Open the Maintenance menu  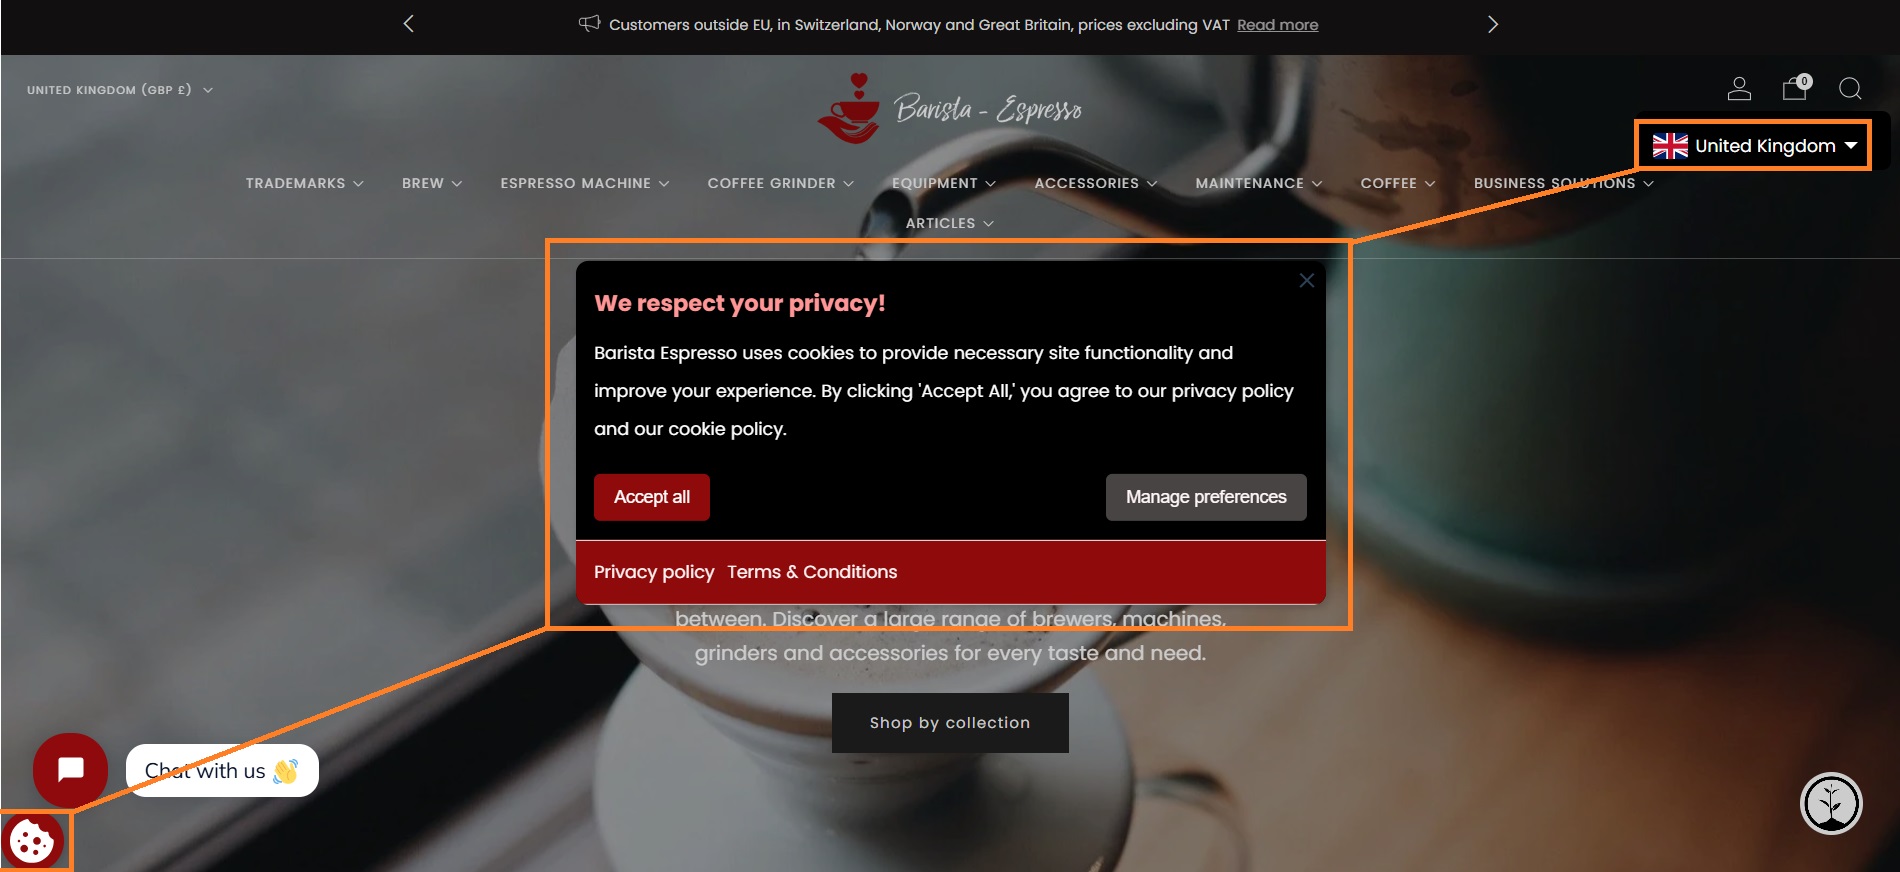point(1259,183)
